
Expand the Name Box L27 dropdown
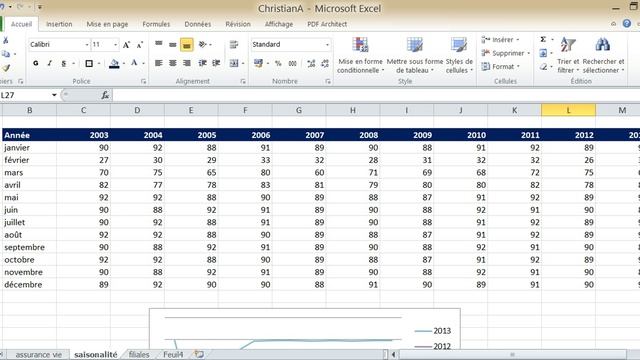click(x=54, y=95)
